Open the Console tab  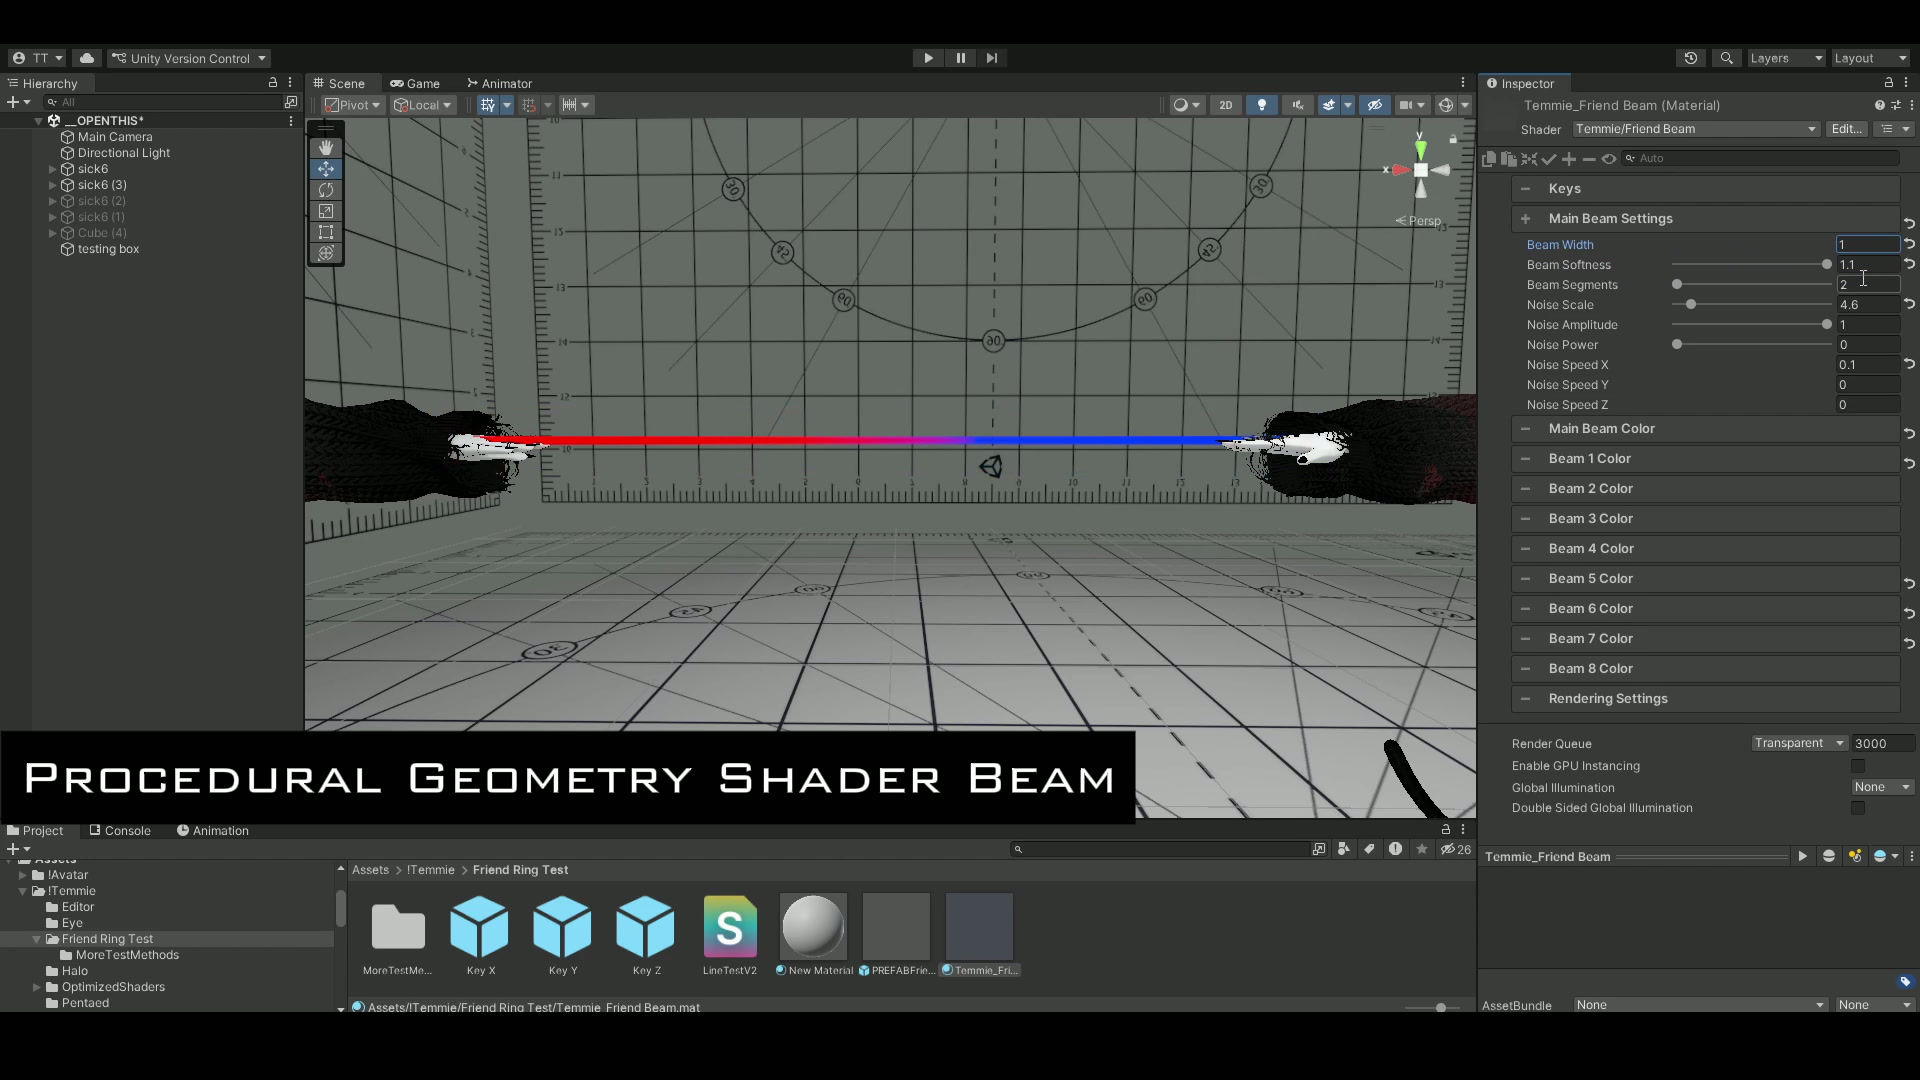coord(128,830)
